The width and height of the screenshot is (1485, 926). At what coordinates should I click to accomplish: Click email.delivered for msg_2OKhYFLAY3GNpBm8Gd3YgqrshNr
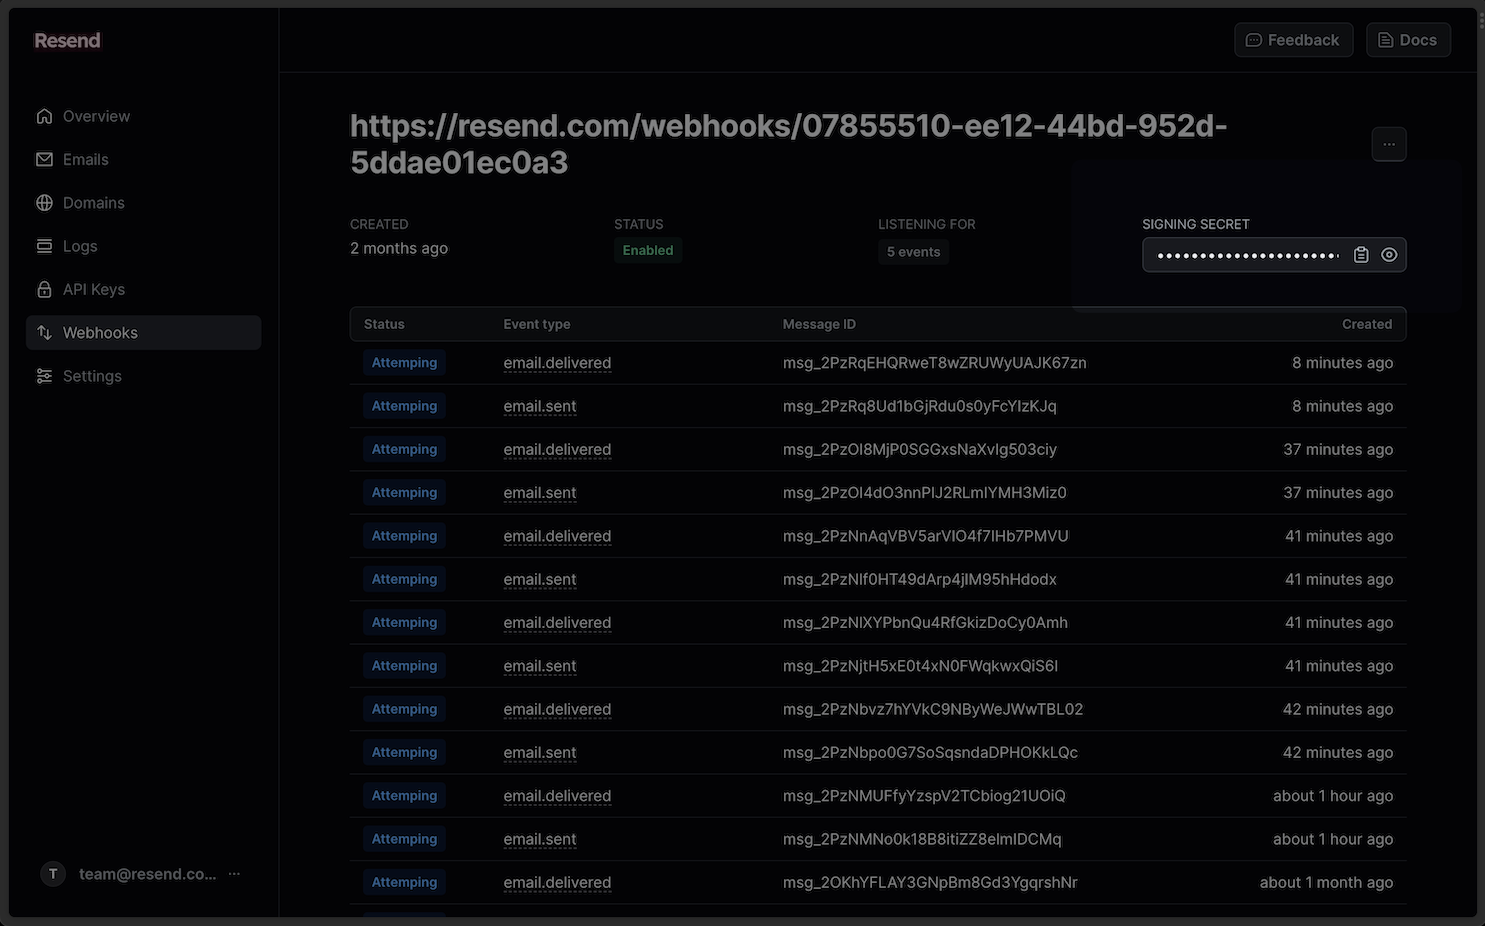[557, 883]
